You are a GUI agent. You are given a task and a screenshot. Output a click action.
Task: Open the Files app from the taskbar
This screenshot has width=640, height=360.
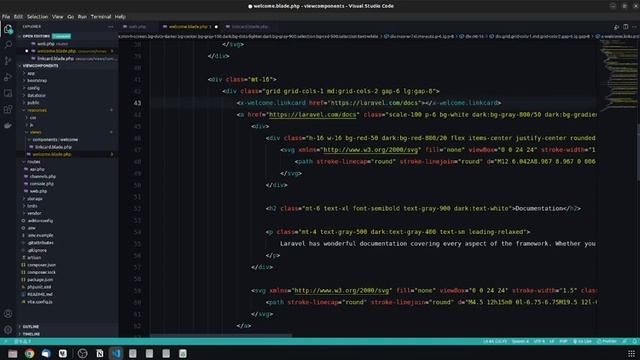coord(13,353)
